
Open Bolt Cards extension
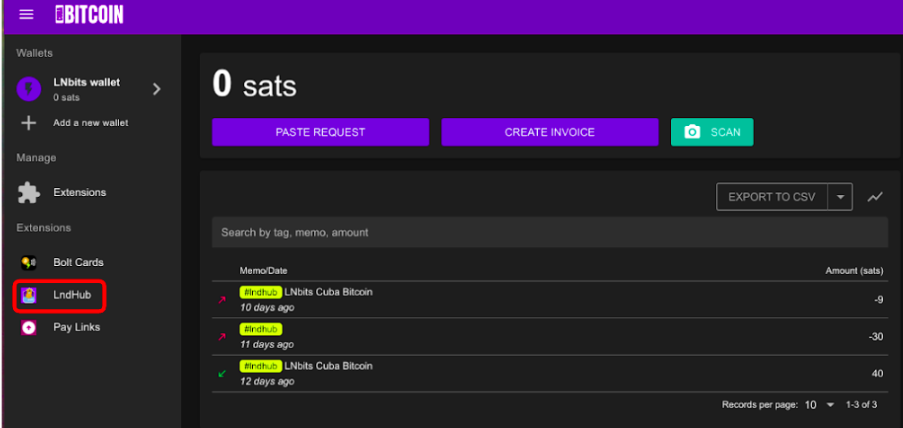pos(78,263)
